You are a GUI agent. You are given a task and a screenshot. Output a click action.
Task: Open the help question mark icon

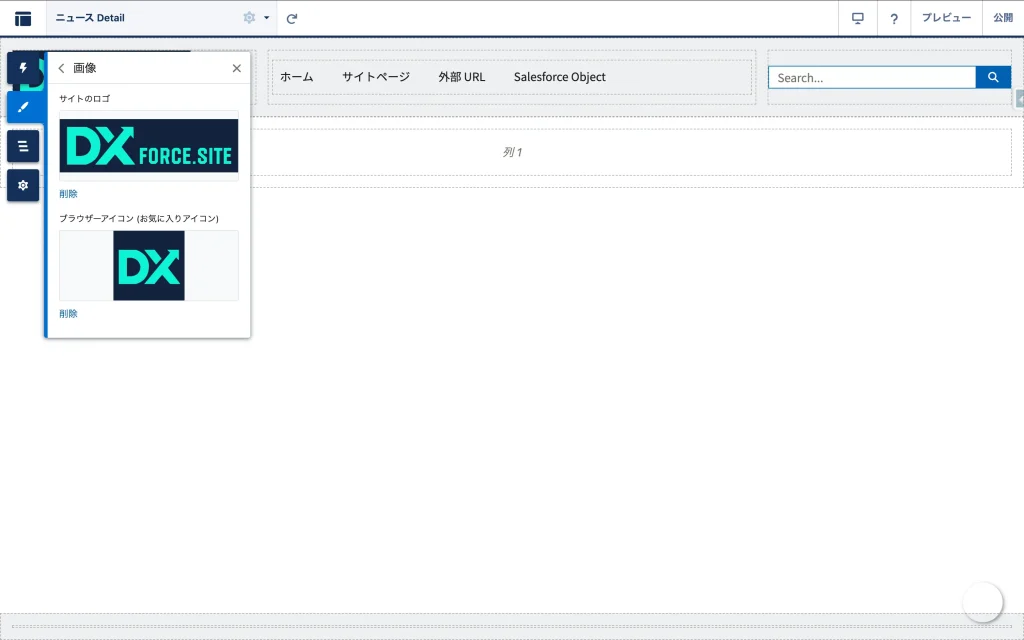point(894,18)
